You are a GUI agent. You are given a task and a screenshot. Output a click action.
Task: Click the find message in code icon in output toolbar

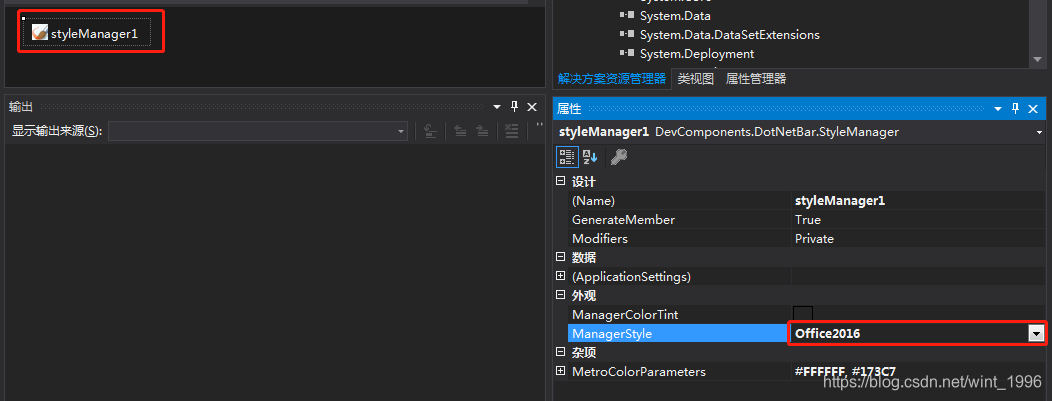tap(431, 131)
